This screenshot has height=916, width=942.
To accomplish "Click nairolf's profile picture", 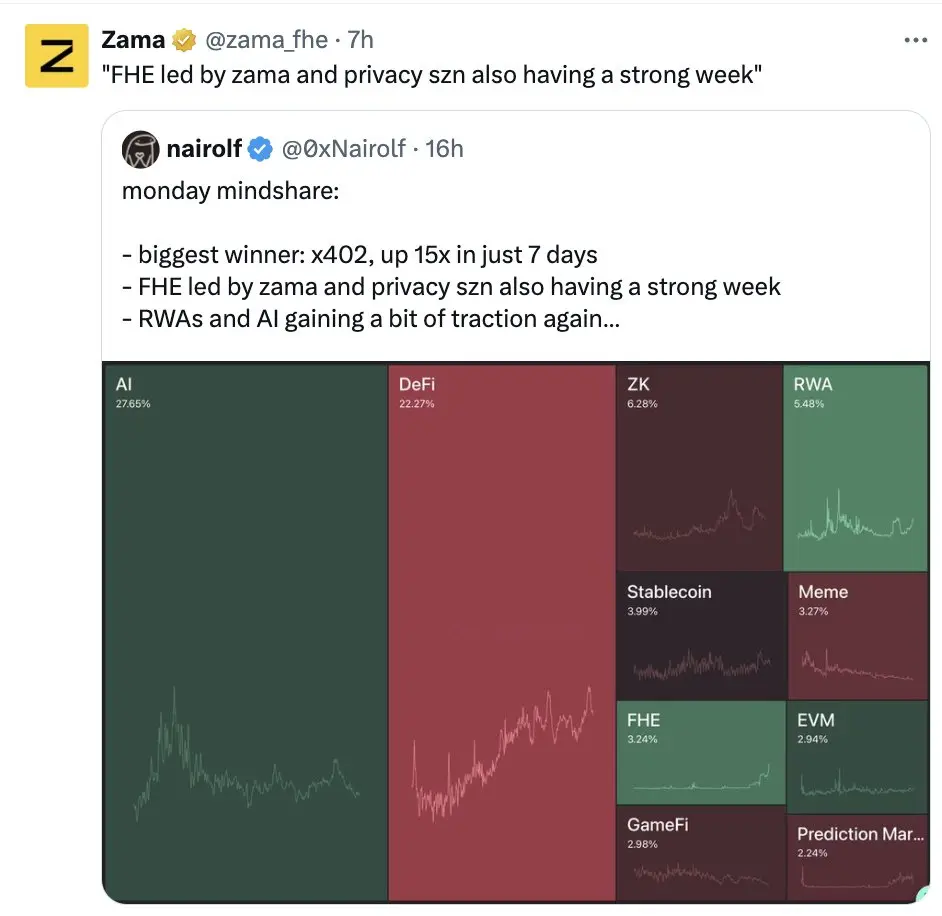I will [x=141, y=150].
